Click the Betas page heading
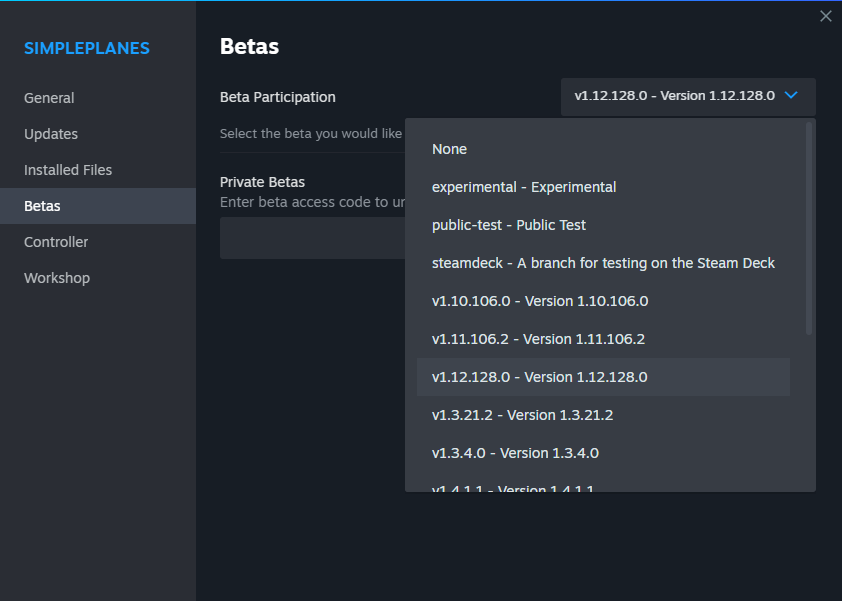Viewport: 842px width, 601px height. (249, 47)
